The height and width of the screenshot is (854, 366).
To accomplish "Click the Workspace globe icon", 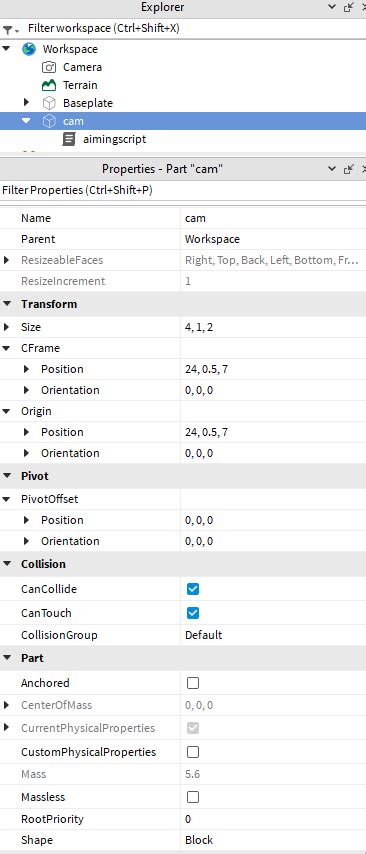I will pyautogui.click(x=29, y=49).
